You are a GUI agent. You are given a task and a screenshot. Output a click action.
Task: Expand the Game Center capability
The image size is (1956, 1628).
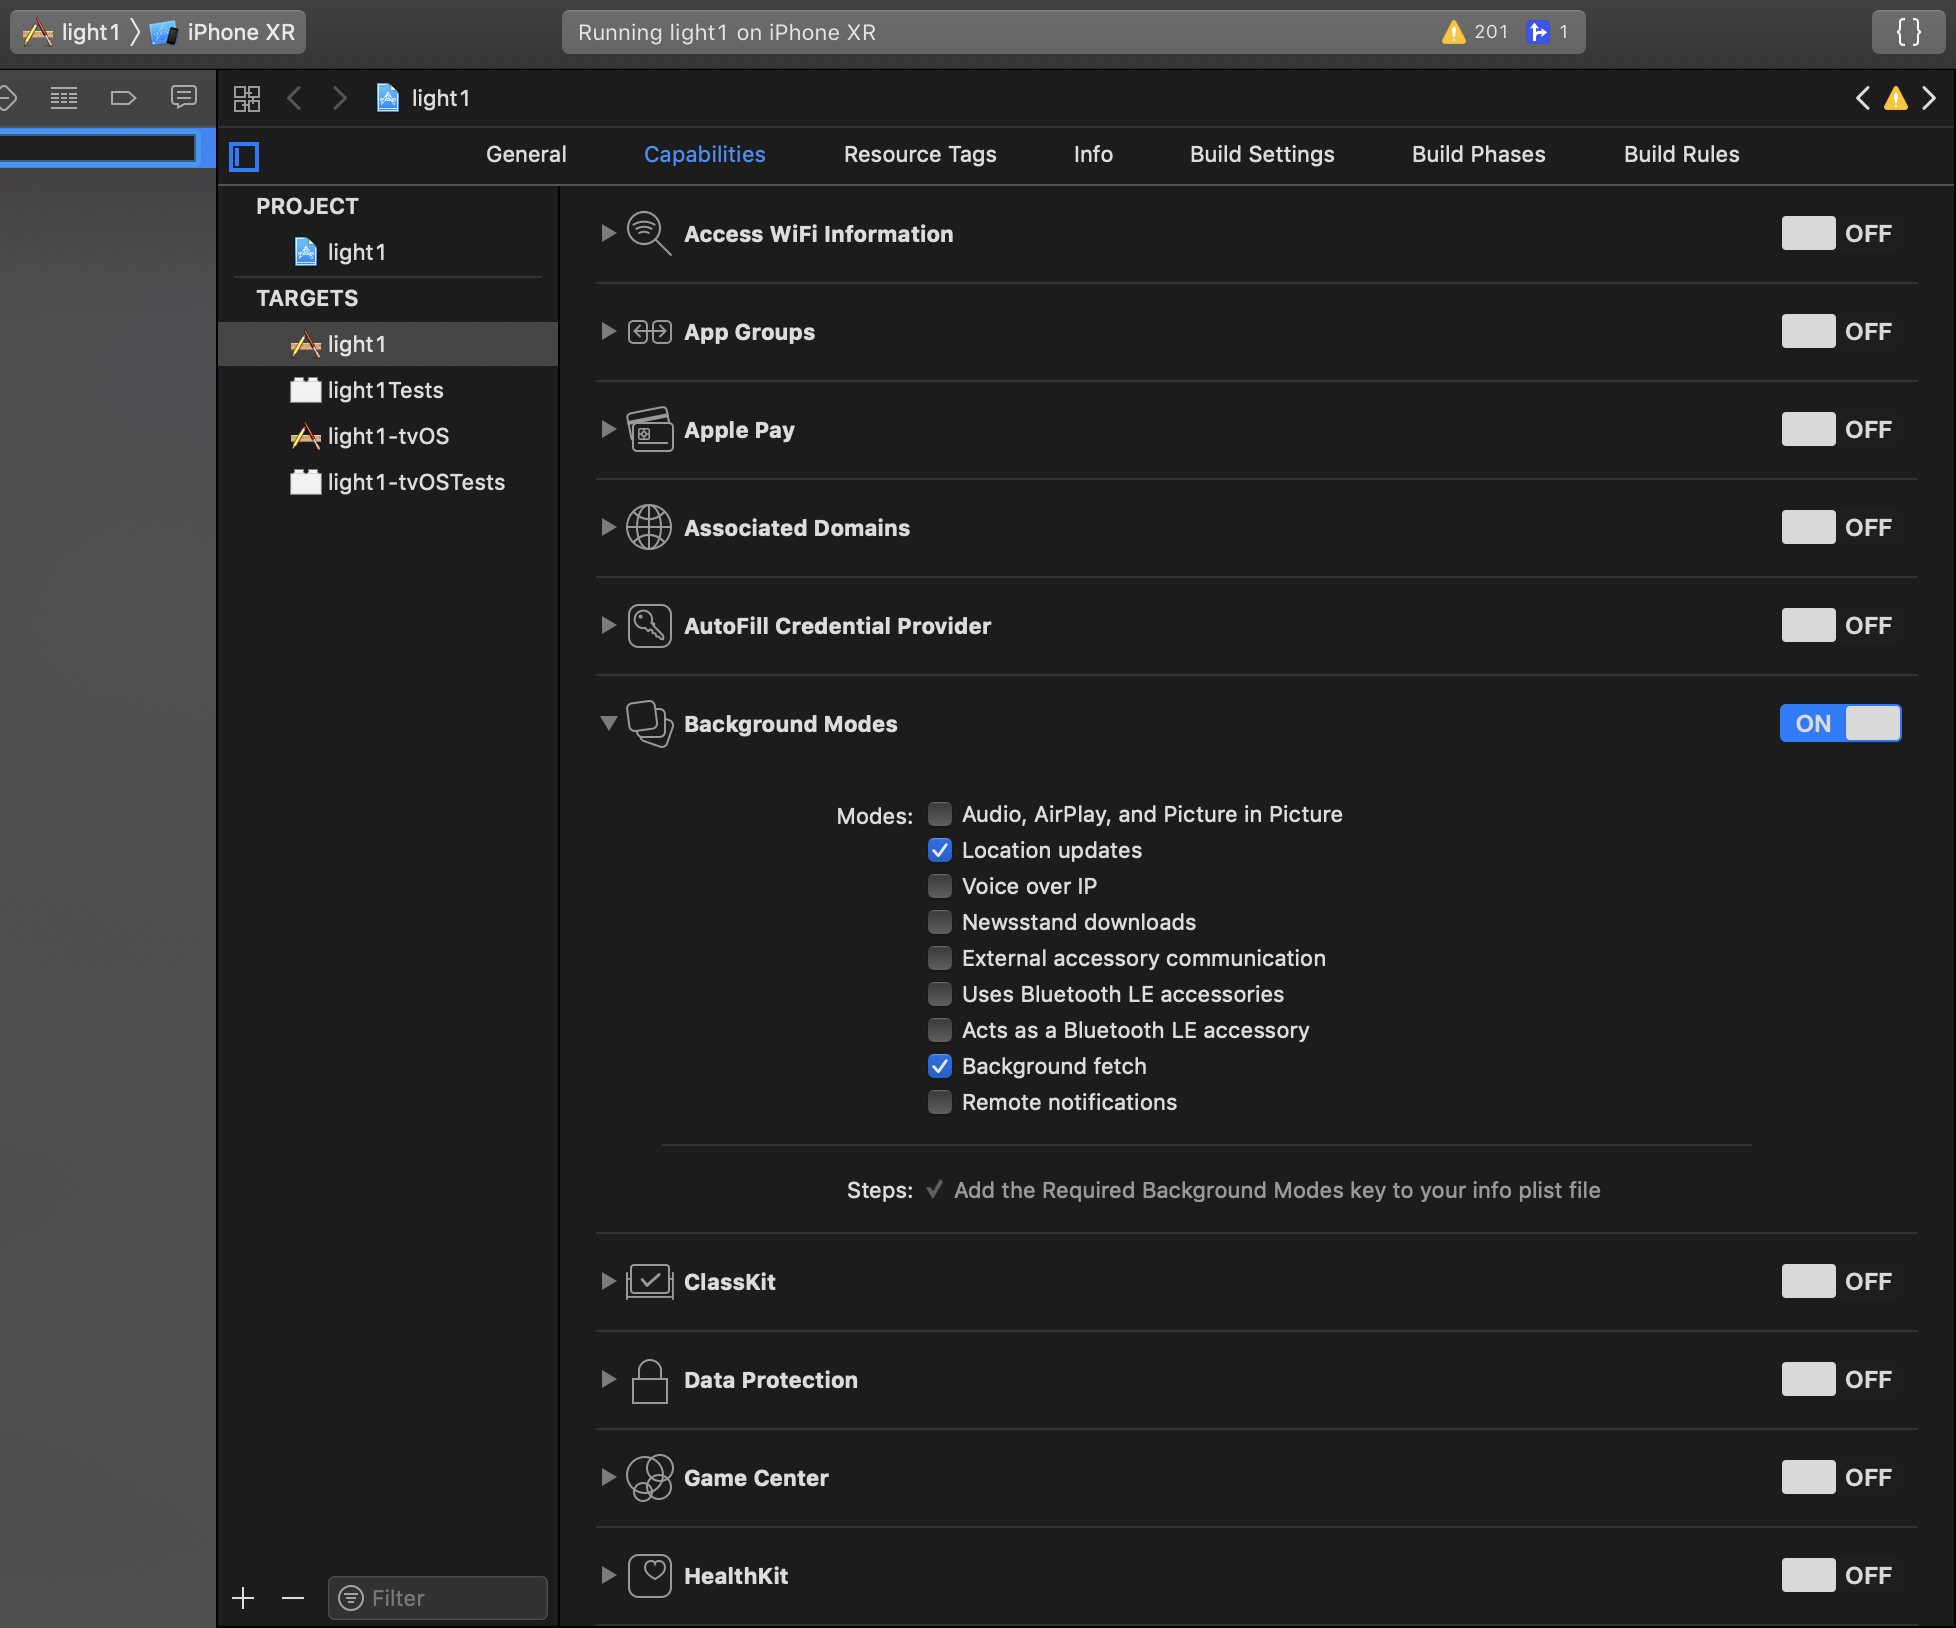click(608, 1477)
